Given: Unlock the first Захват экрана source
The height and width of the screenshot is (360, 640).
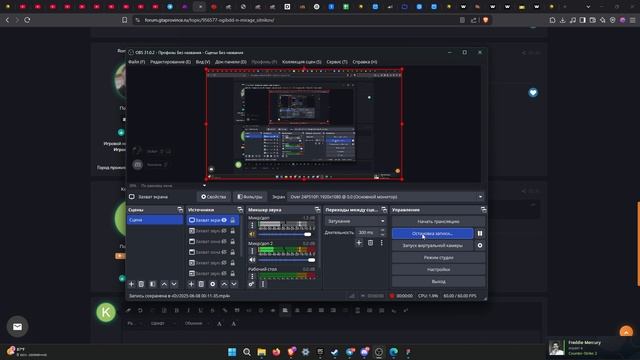Looking at the screenshot, I should coord(233,220).
